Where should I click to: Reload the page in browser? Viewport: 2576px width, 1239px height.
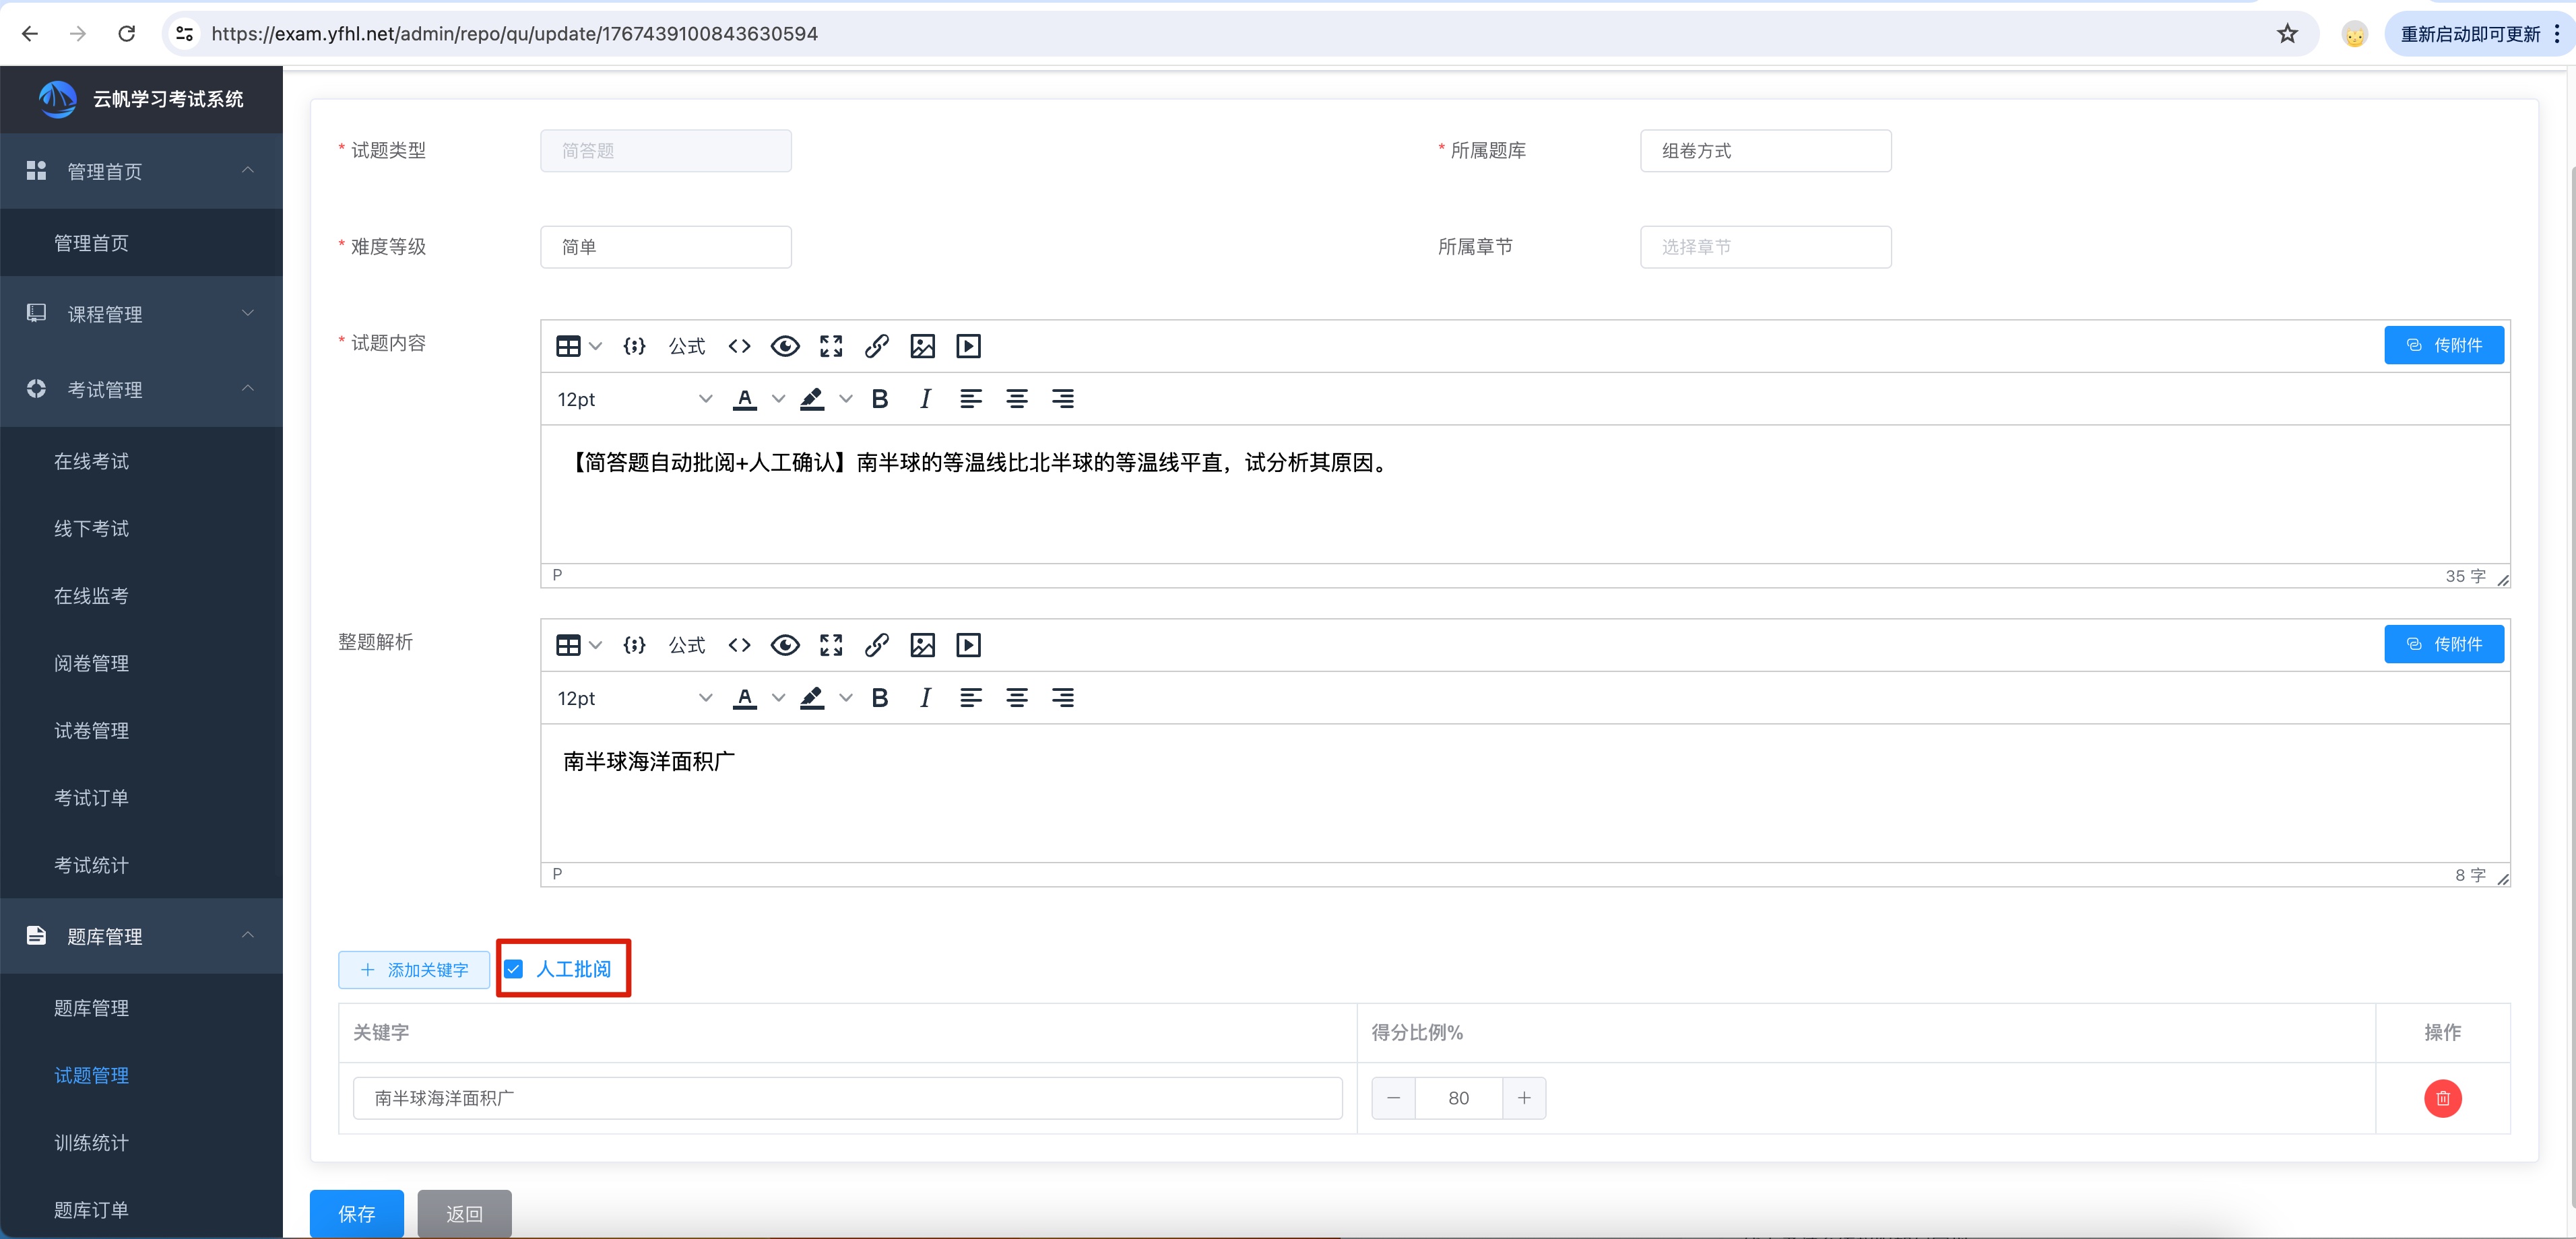click(127, 34)
